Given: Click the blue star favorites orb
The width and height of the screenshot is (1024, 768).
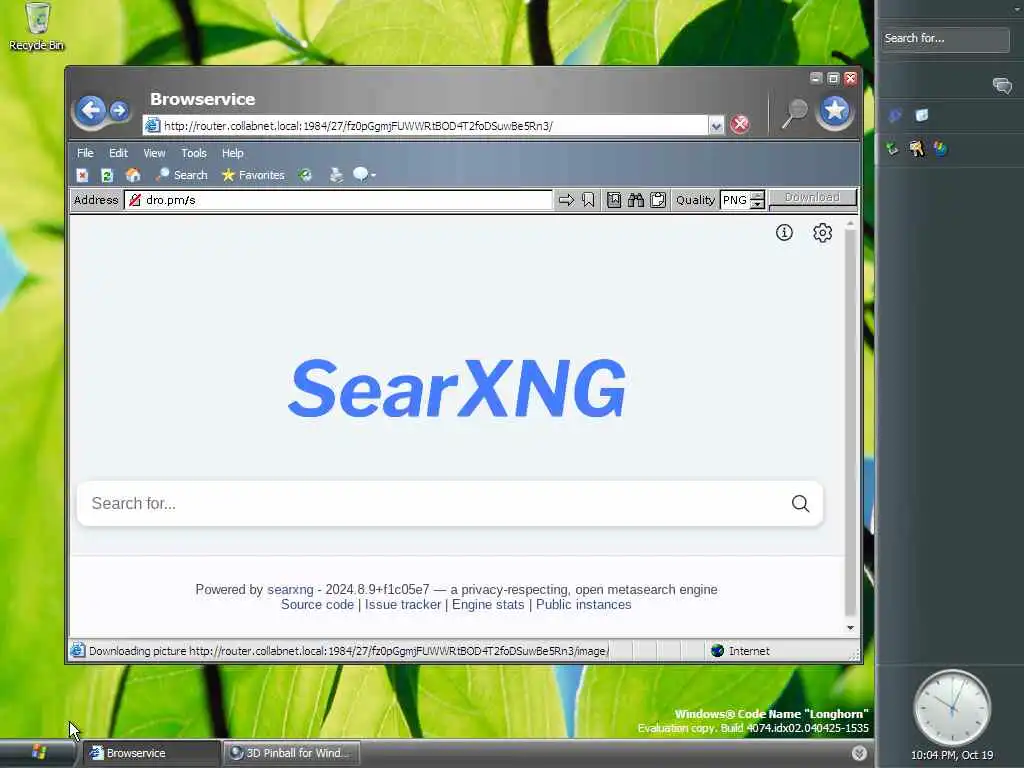Looking at the screenshot, I should tap(835, 111).
